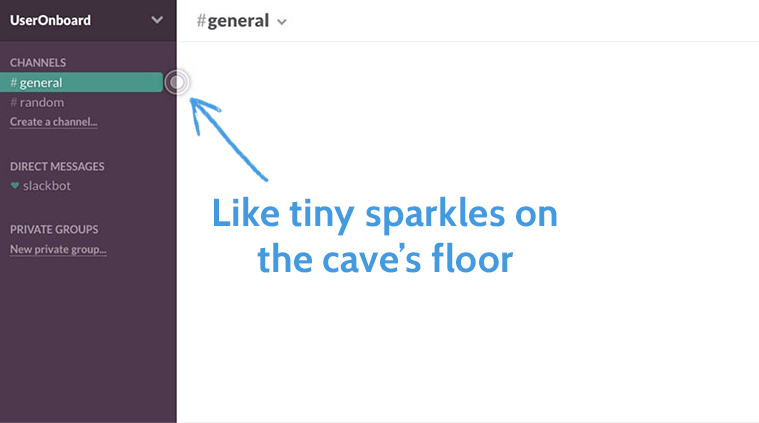Click the PRIVATE GROUPS section header
This screenshot has width=759, height=423.
coord(54,229)
